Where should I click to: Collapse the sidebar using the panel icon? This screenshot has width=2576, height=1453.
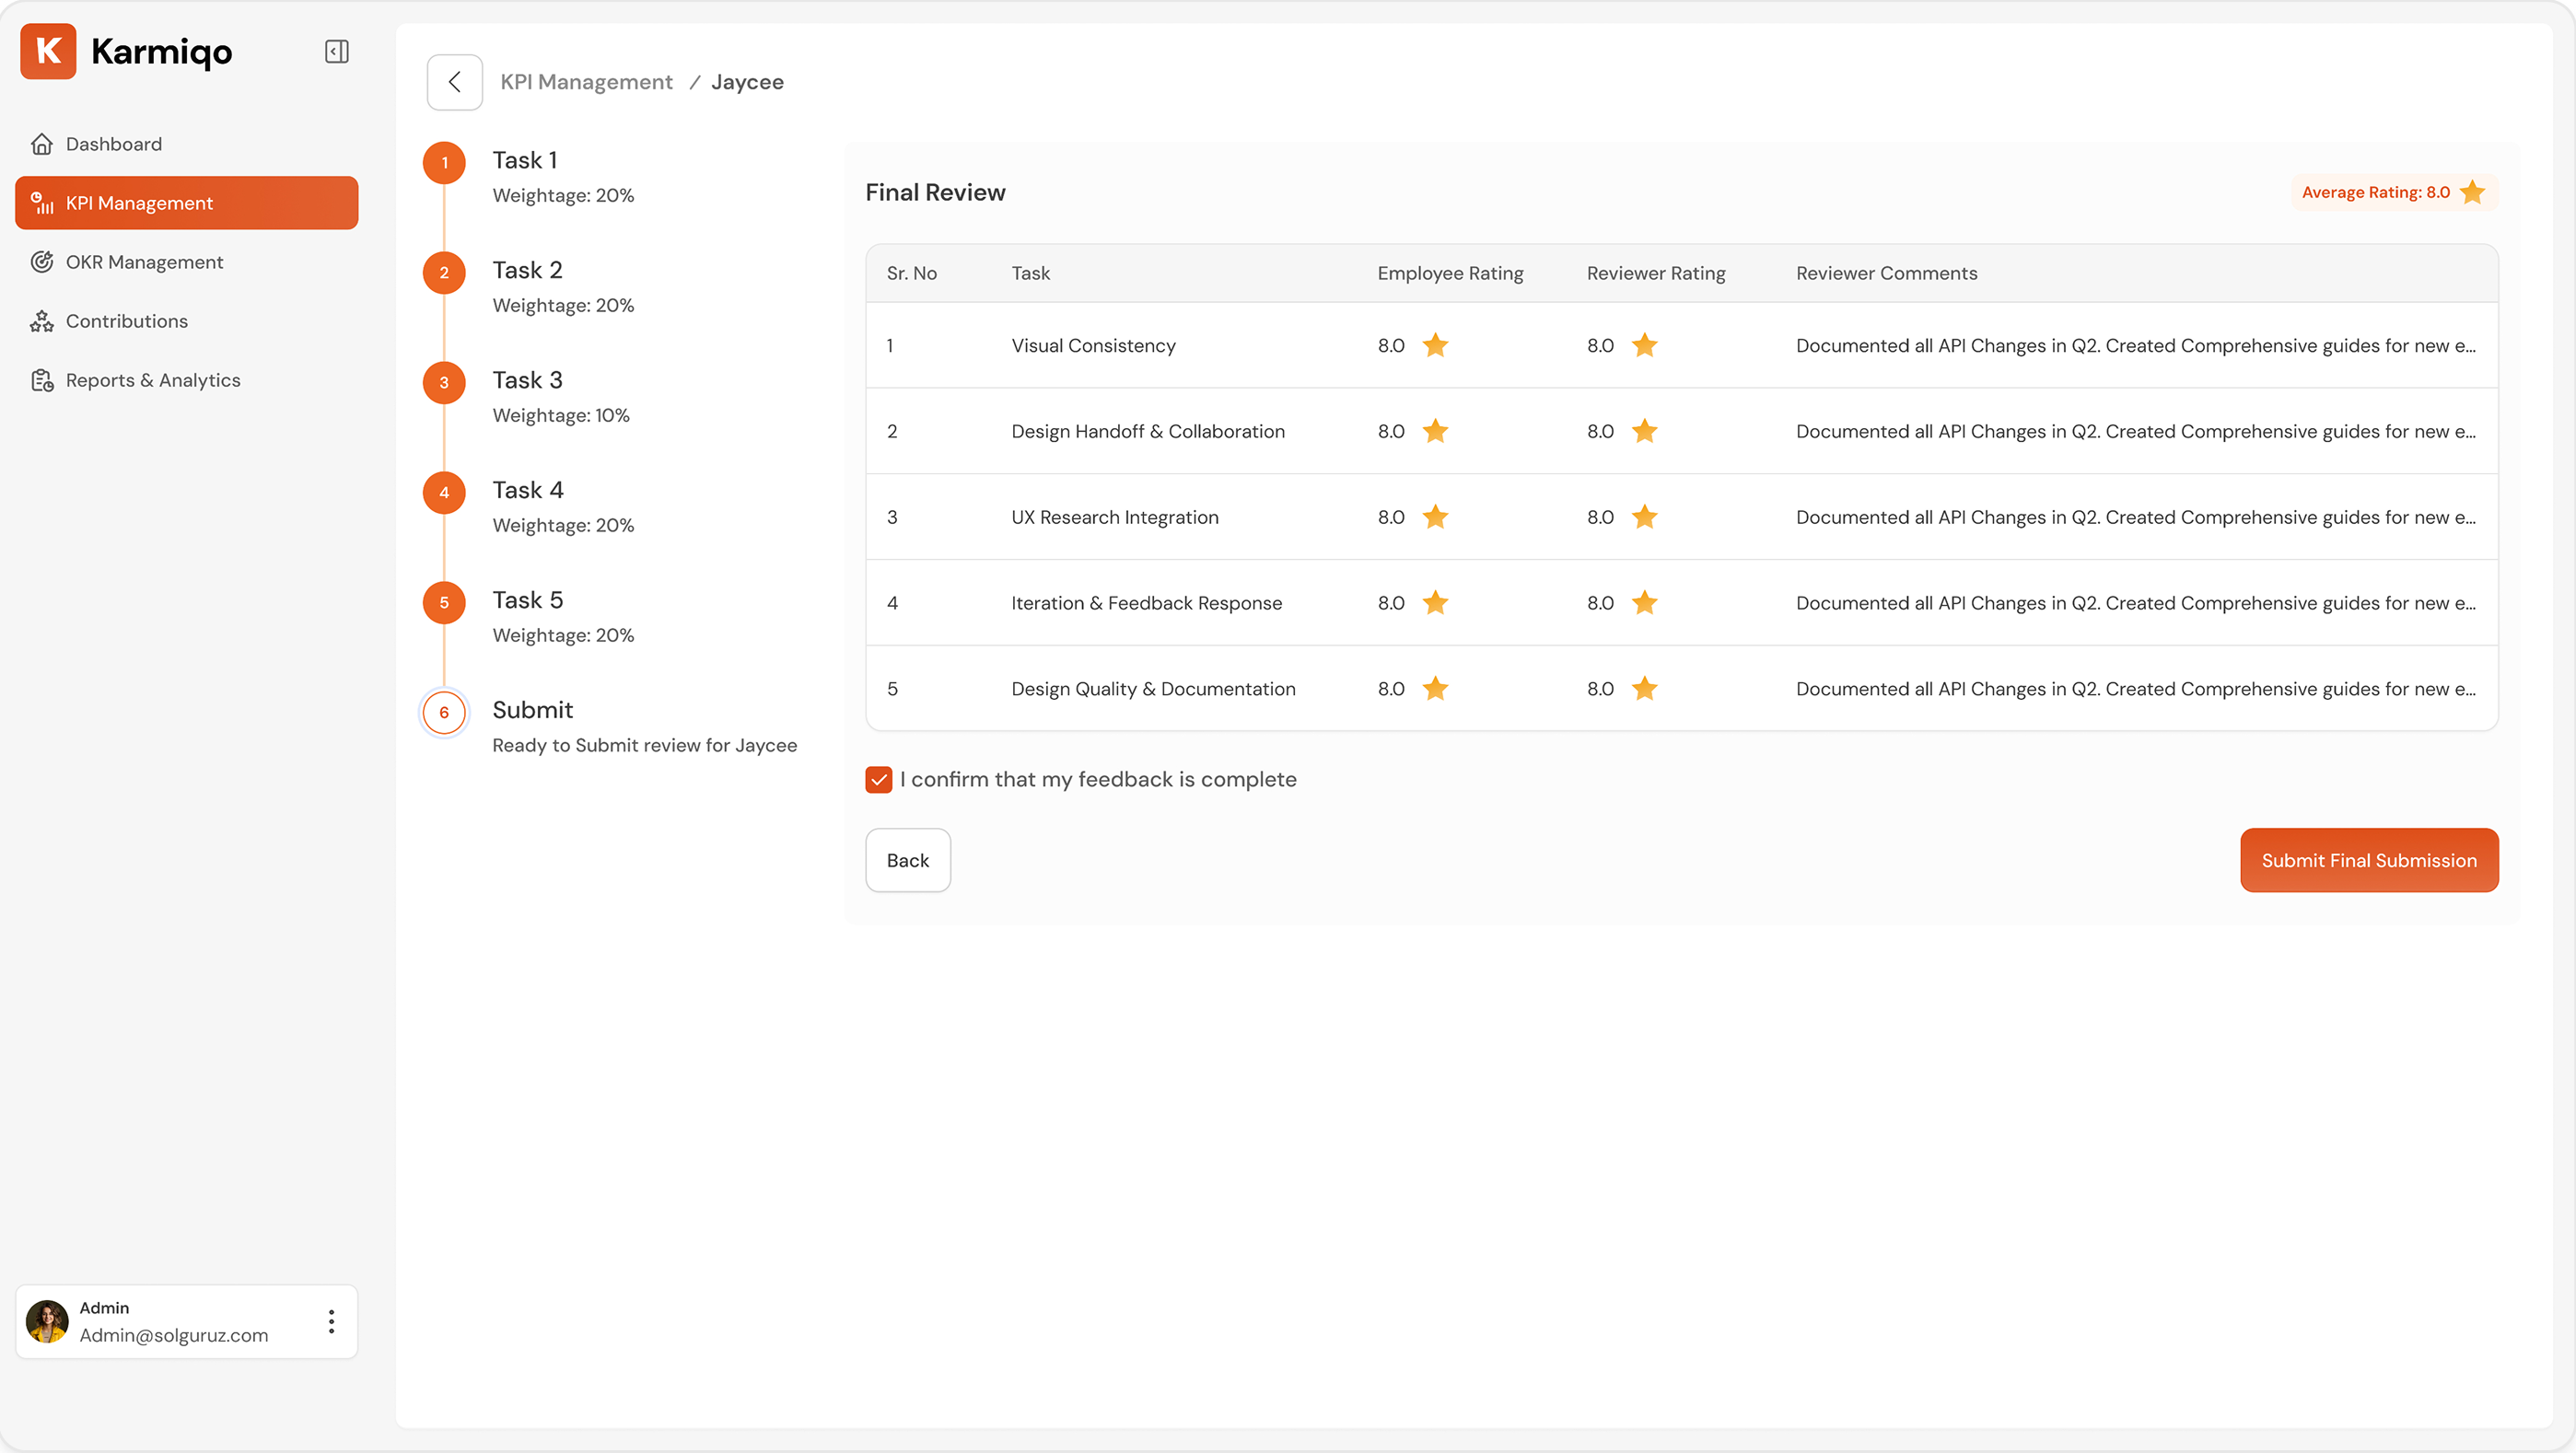point(337,51)
